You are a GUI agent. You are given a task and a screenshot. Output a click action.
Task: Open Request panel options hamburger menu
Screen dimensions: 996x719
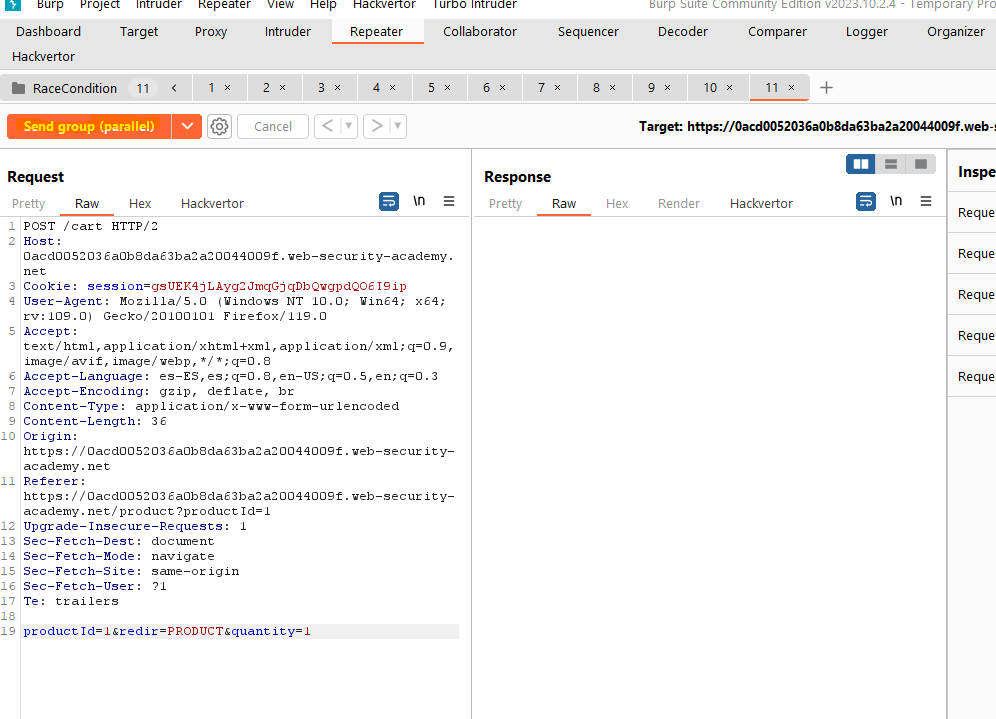pos(449,201)
